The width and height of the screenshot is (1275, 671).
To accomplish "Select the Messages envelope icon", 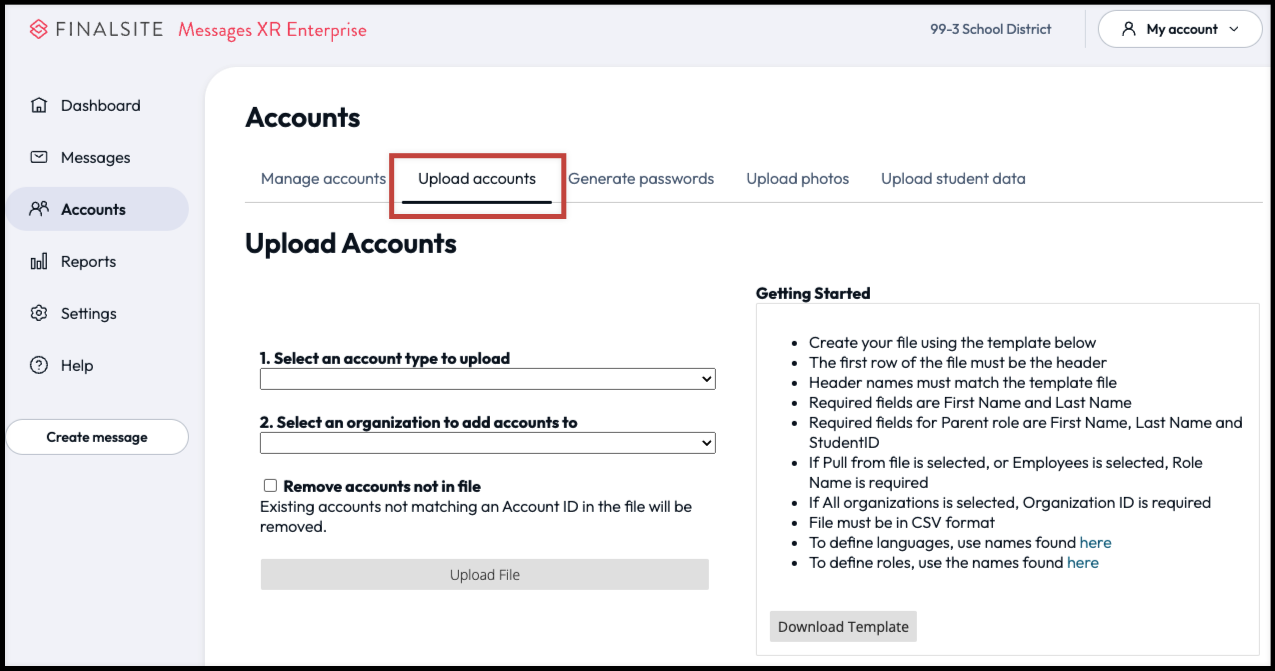I will coord(39,157).
